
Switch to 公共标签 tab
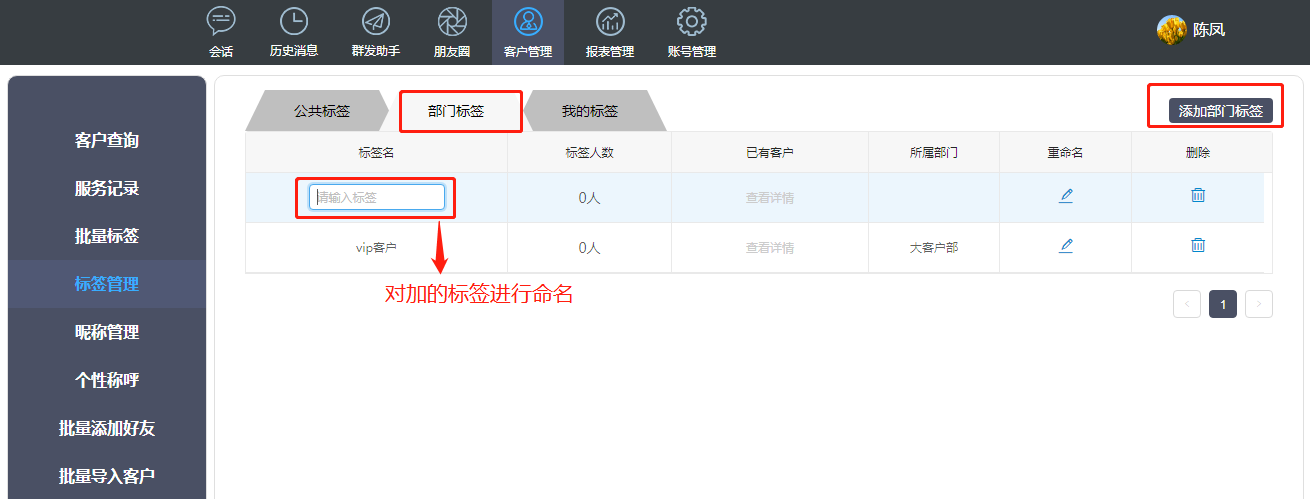click(322, 111)
